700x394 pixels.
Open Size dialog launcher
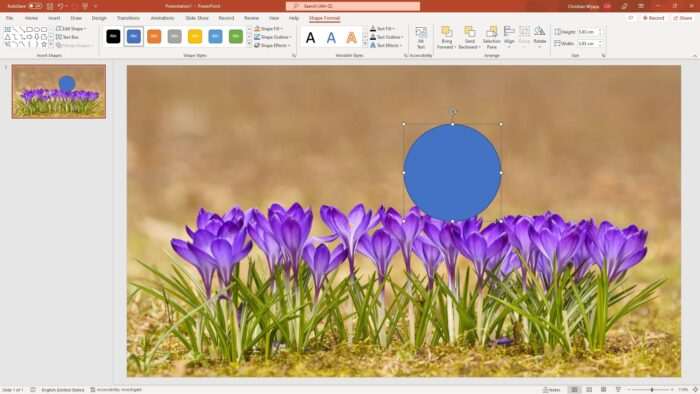(604, 56)
